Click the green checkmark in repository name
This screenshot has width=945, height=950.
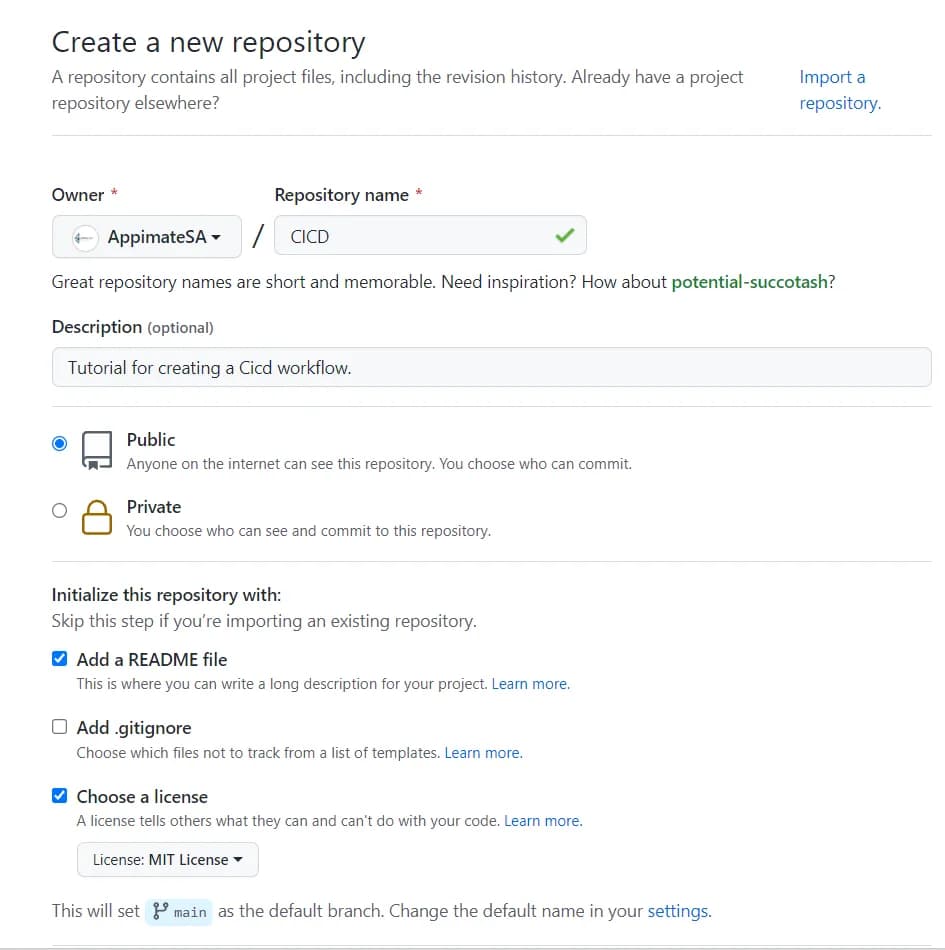[565, 236]
